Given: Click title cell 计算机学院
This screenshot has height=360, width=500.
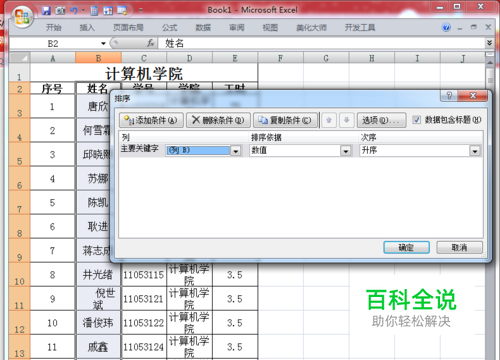Looking at the screenshot, I should pos(144,73).
